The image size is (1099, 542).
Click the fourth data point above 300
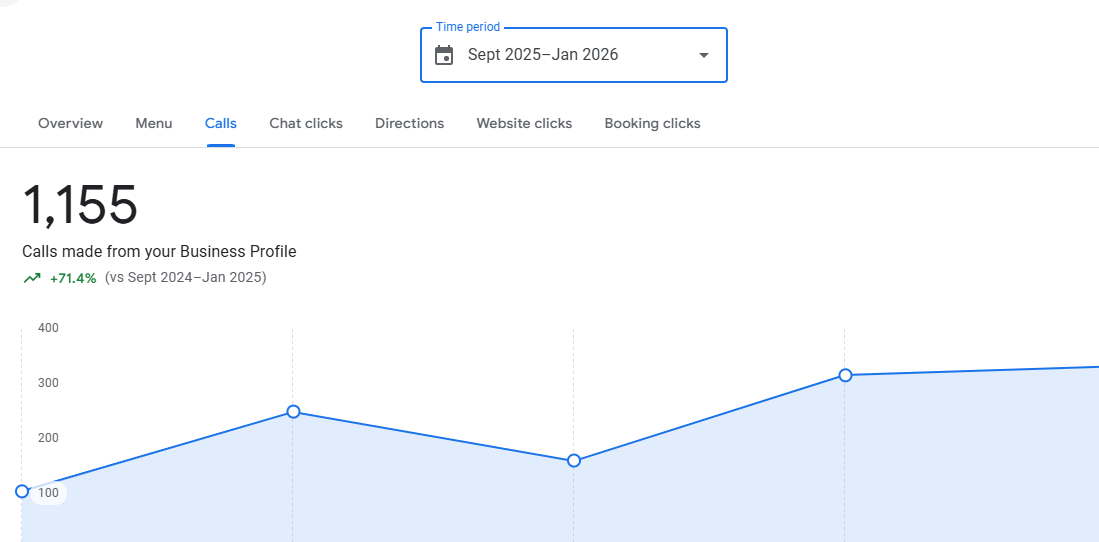click(x=845, y=375)
